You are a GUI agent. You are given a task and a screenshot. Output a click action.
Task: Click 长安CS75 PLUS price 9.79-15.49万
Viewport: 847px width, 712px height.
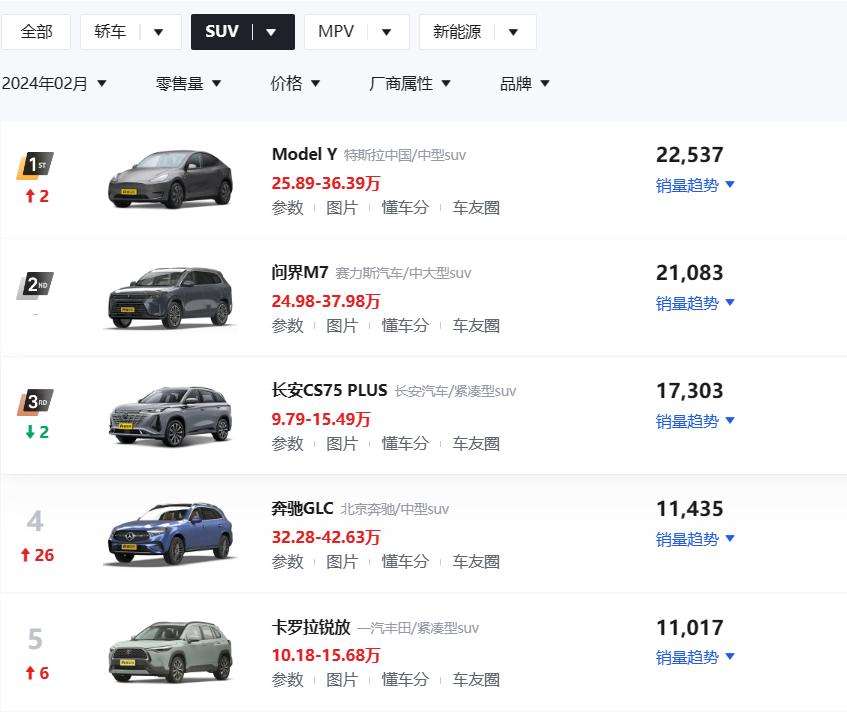321,419
